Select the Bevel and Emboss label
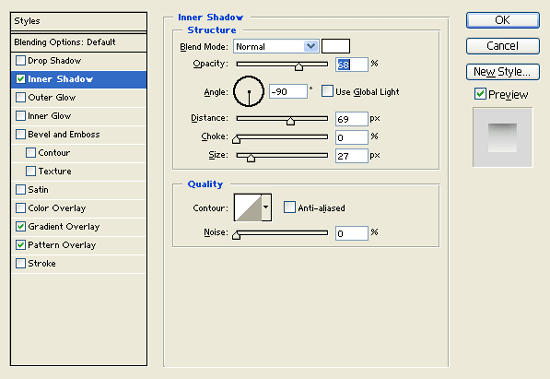Screen dimensions: 550x379 [x=64, y=134]
